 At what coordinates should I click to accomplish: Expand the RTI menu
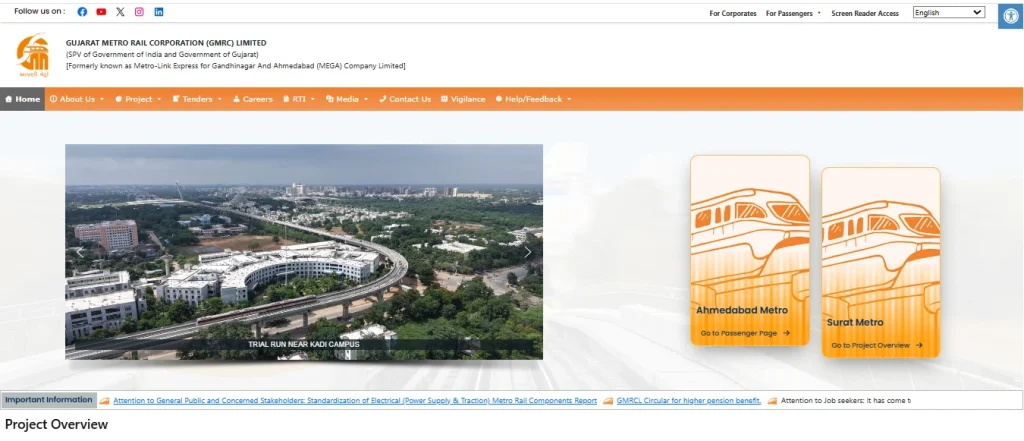[299, 99]
